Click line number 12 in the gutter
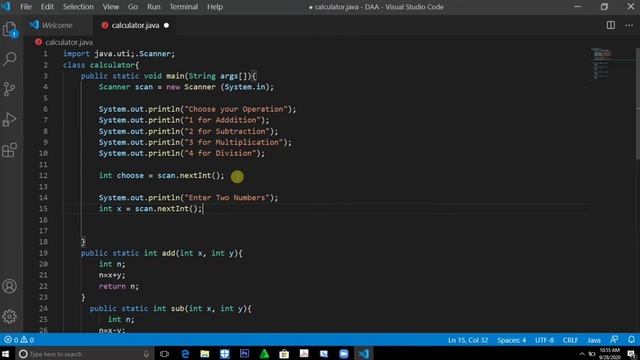Screen dimensions: 640x360 43,176
